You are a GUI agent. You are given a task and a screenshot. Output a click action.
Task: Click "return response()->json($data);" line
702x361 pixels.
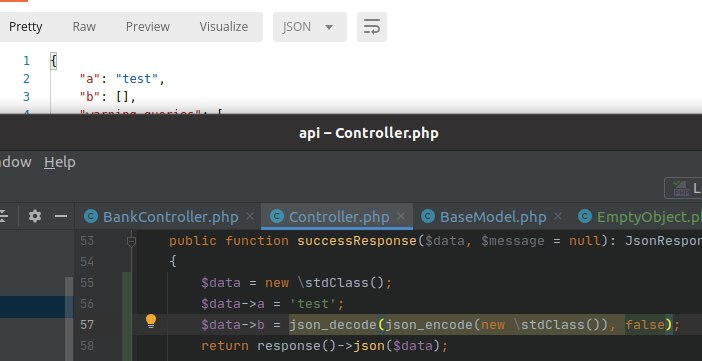(x=324, y=346)
